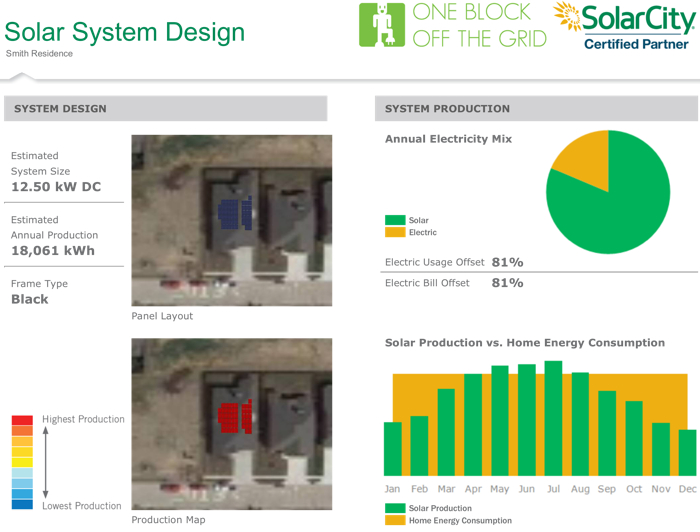700x532 pixels.
Task: Click the Certified Partner label
Action: (x=636, y=44)
